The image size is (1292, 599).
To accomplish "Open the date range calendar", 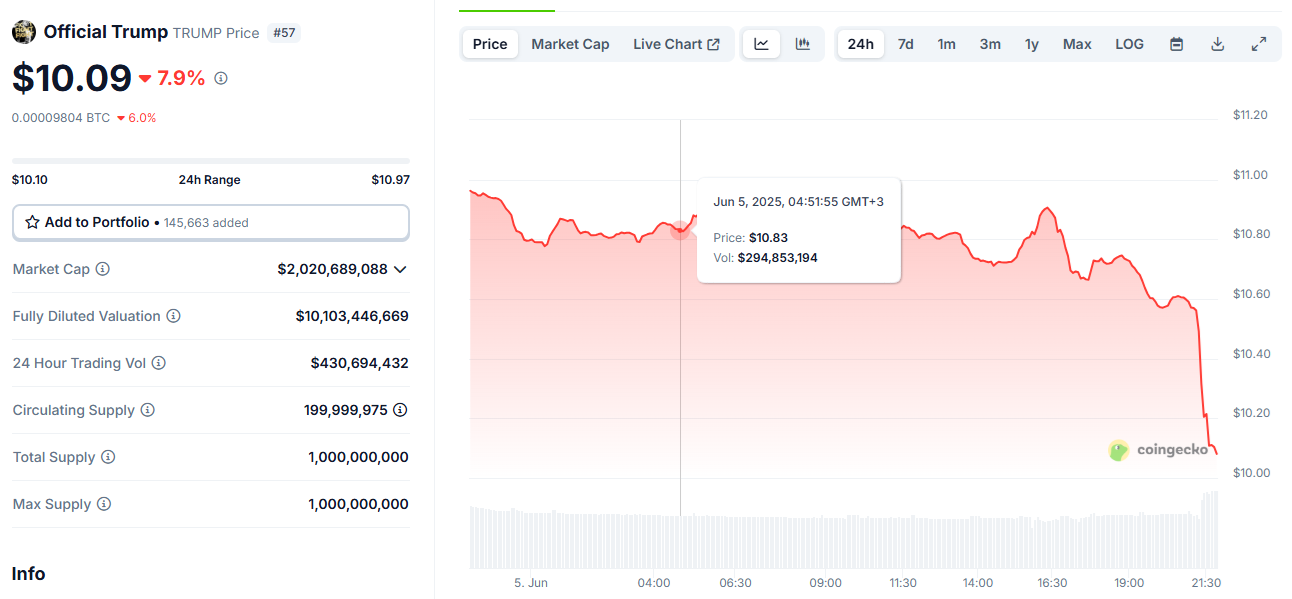I will coord(1177,44).
